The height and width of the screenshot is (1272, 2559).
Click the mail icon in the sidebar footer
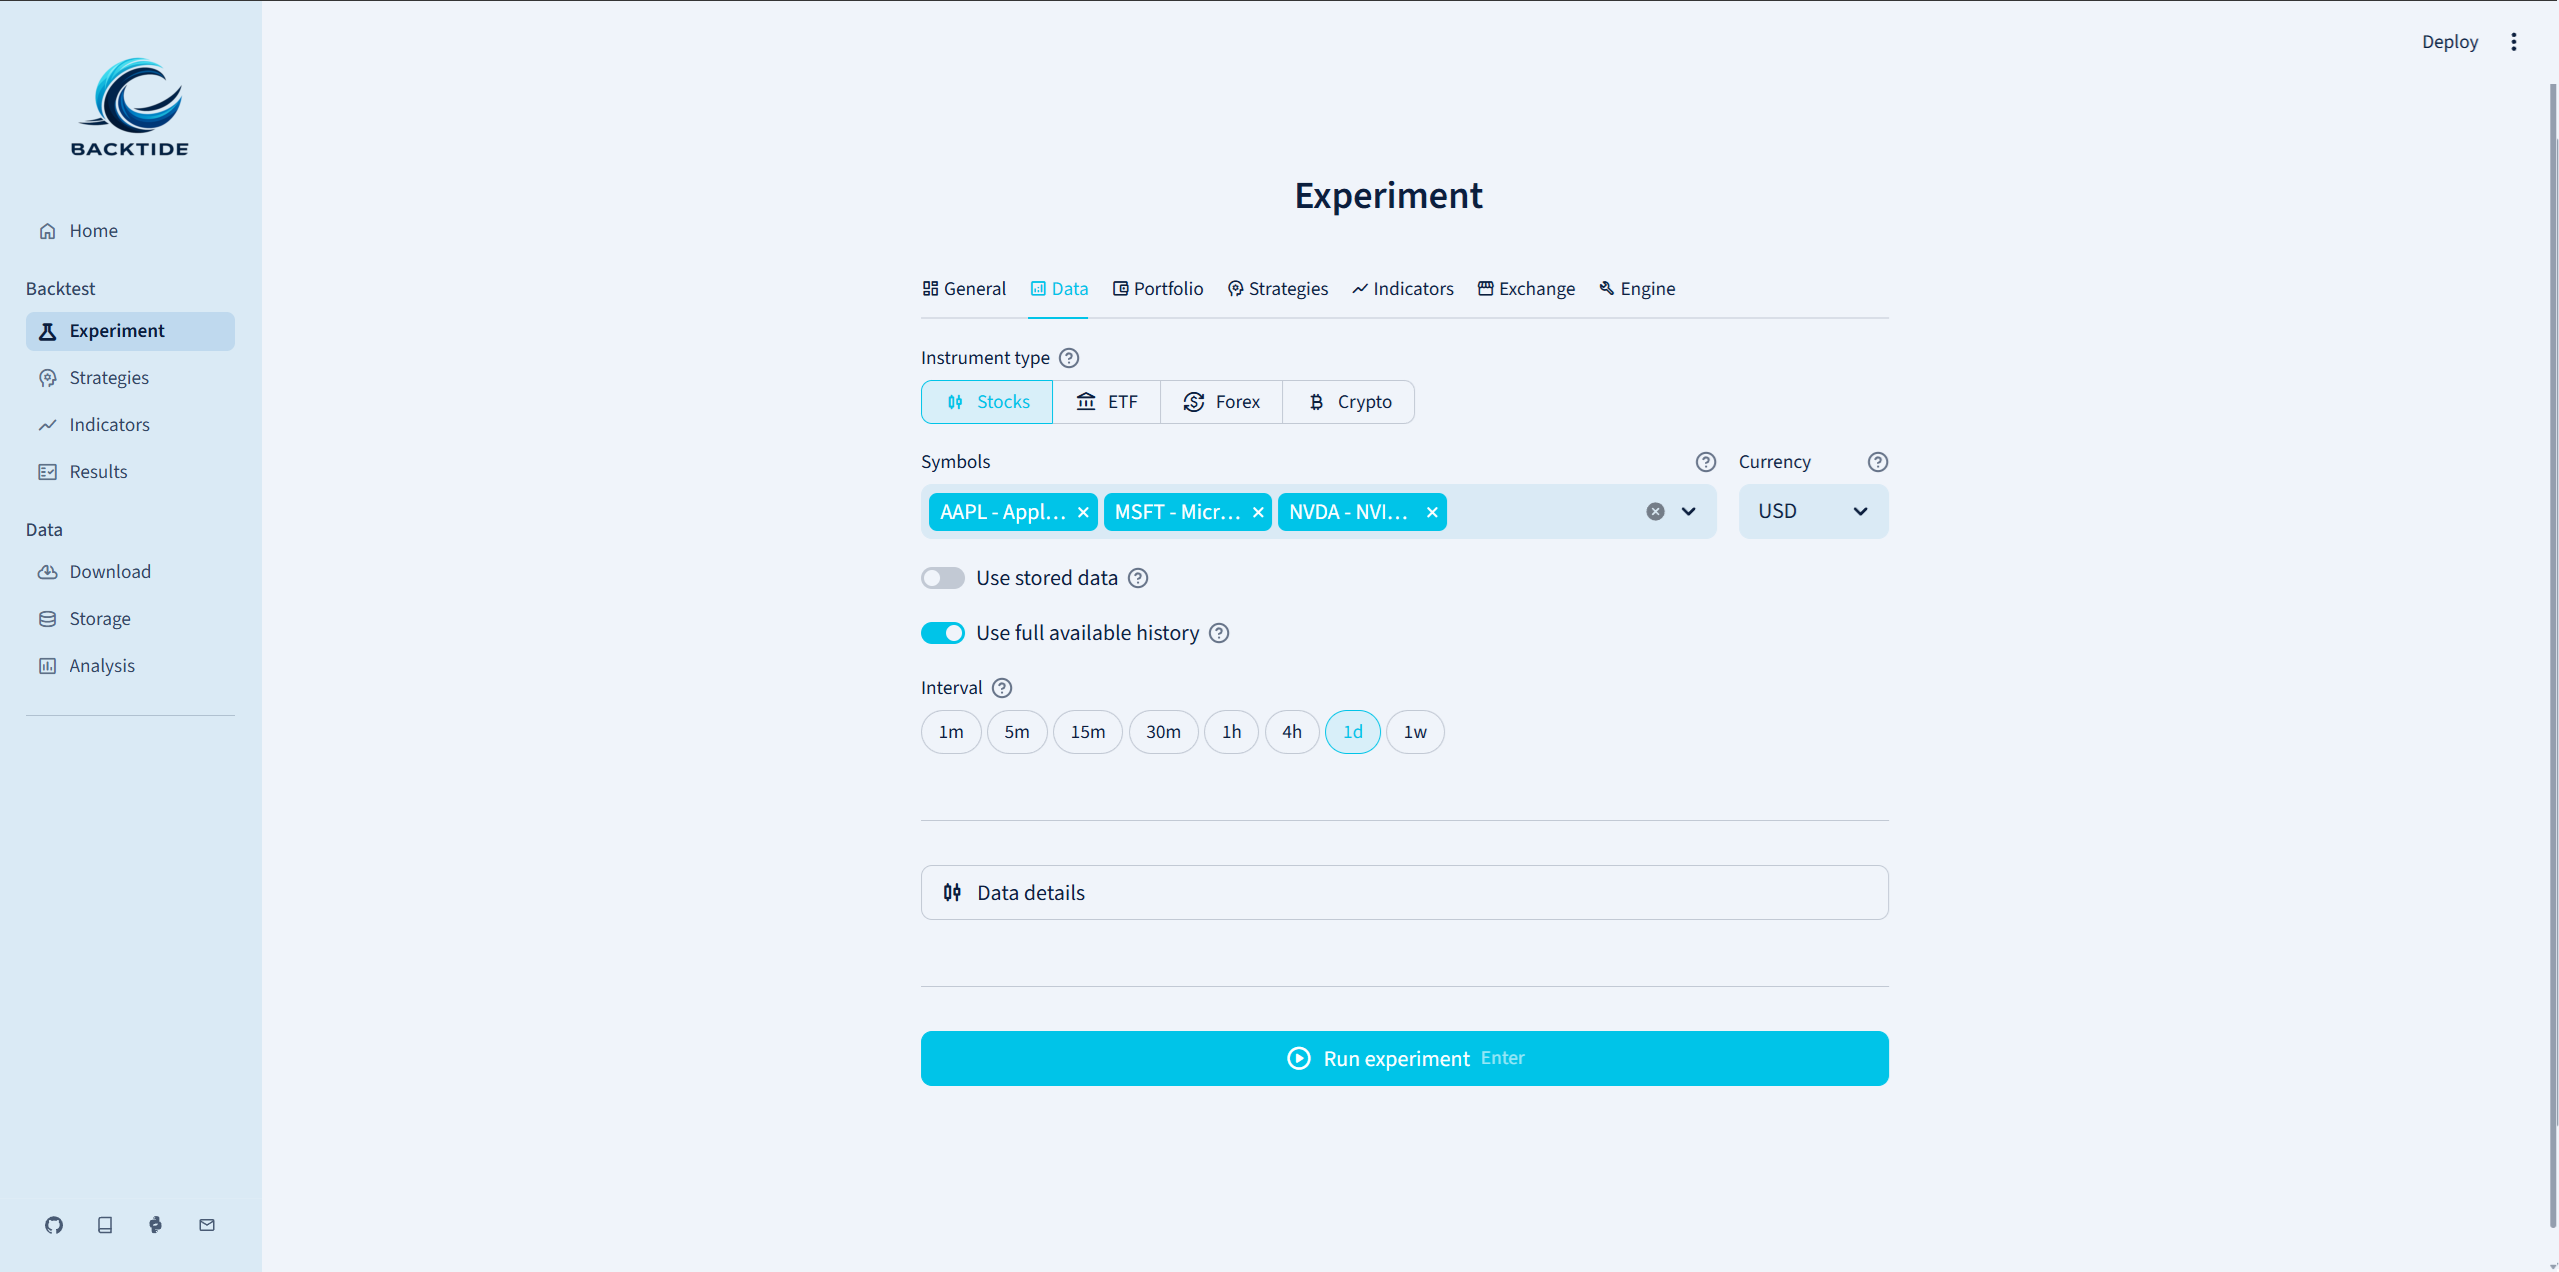(207, 1225)
